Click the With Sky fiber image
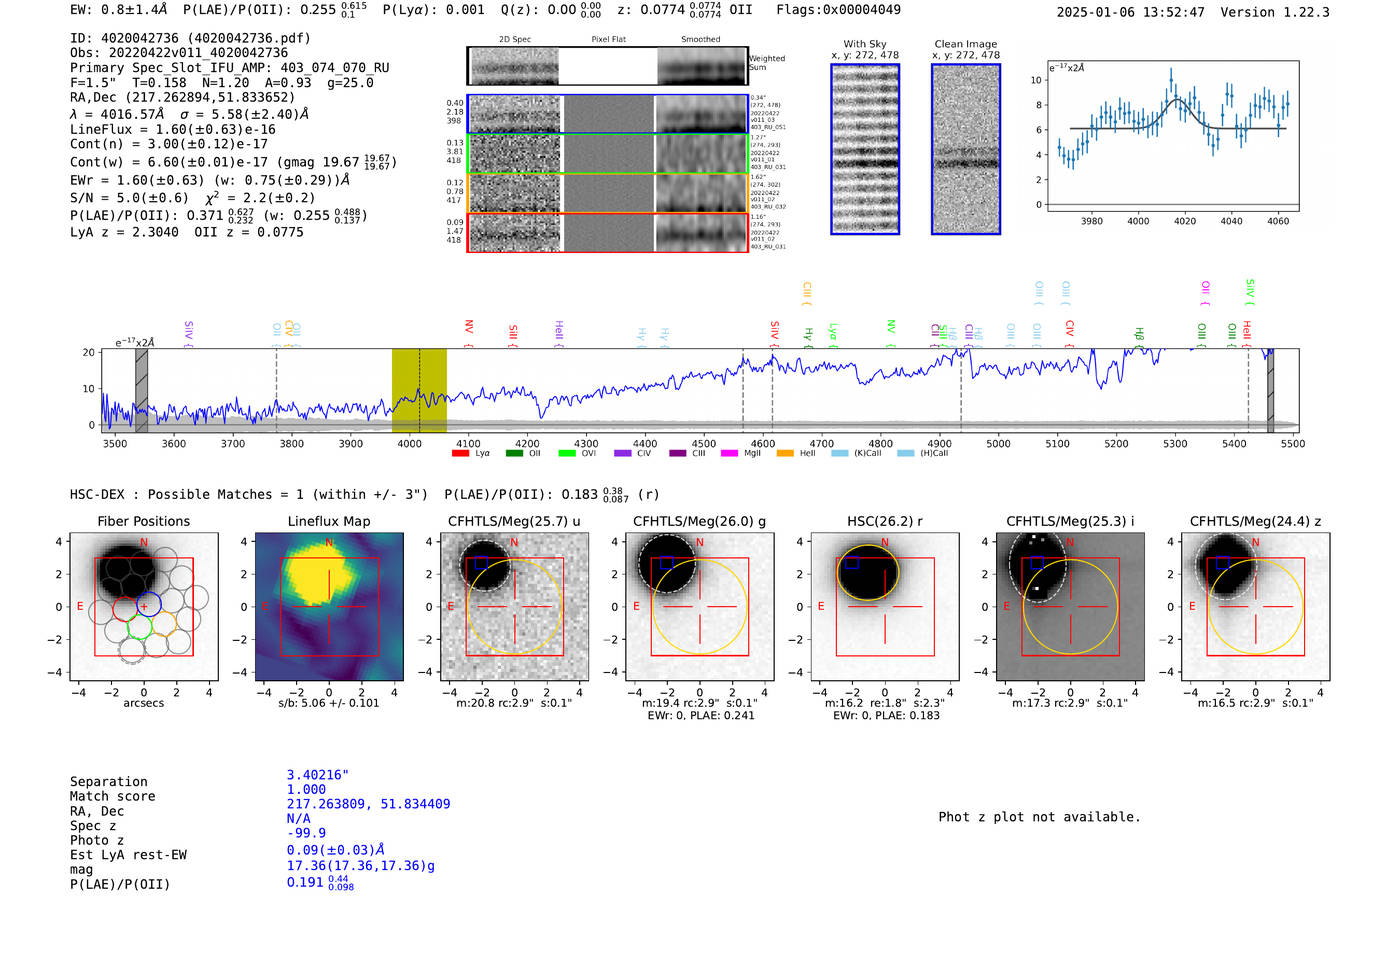The height and width of the screenshot is (953, 1400). coord(865,149)
